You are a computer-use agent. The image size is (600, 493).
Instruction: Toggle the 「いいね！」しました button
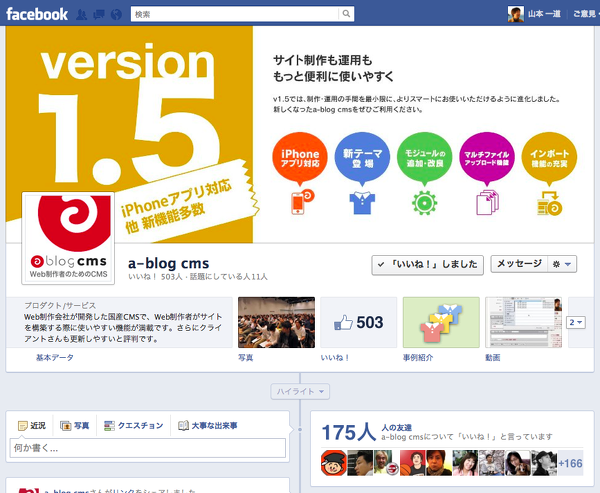point(427,264)
